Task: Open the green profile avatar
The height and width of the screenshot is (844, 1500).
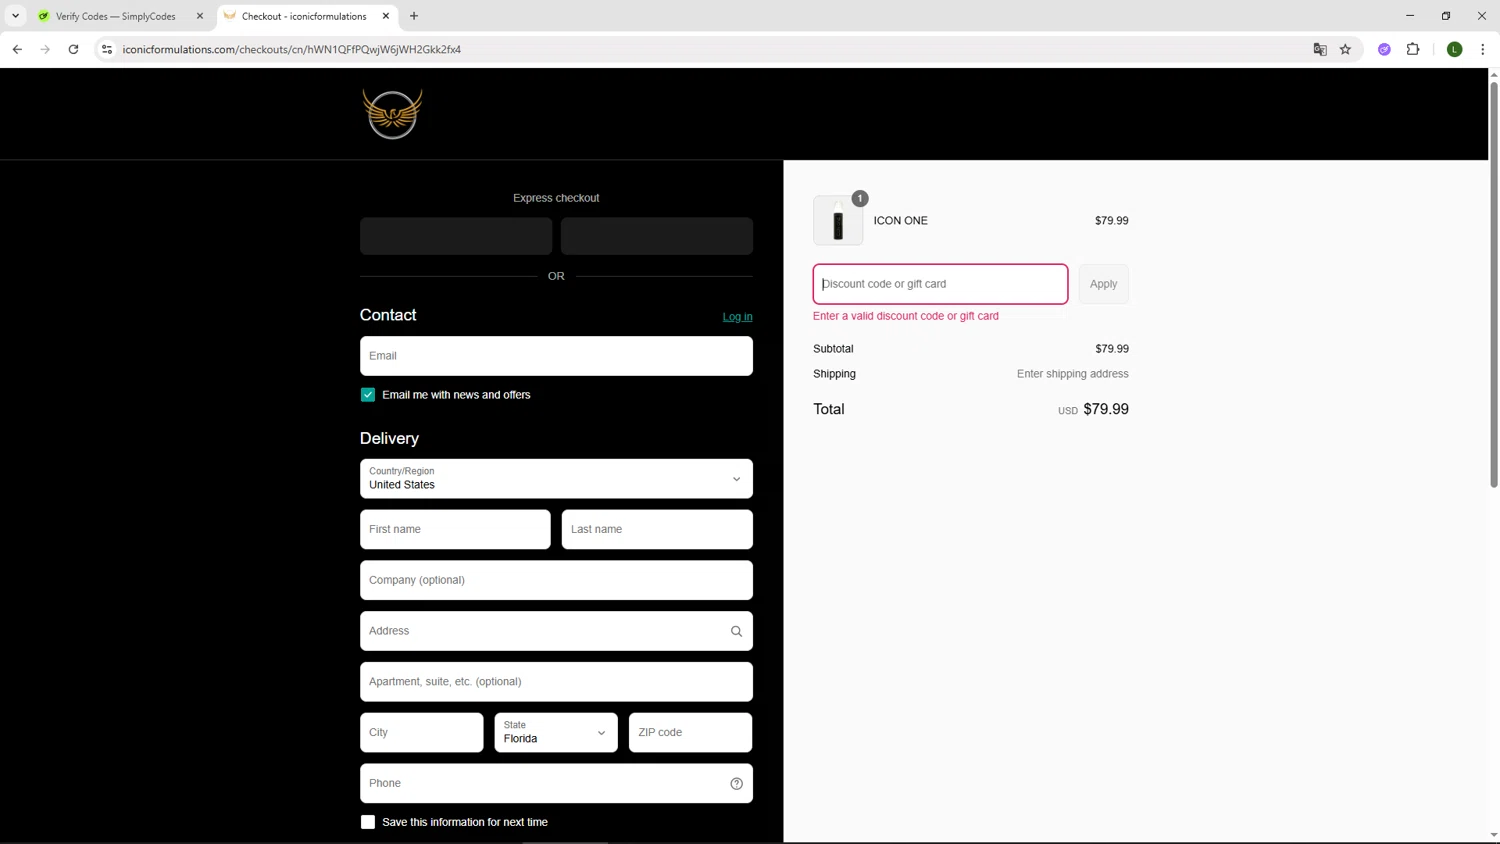Action: tap(1455, 49)
